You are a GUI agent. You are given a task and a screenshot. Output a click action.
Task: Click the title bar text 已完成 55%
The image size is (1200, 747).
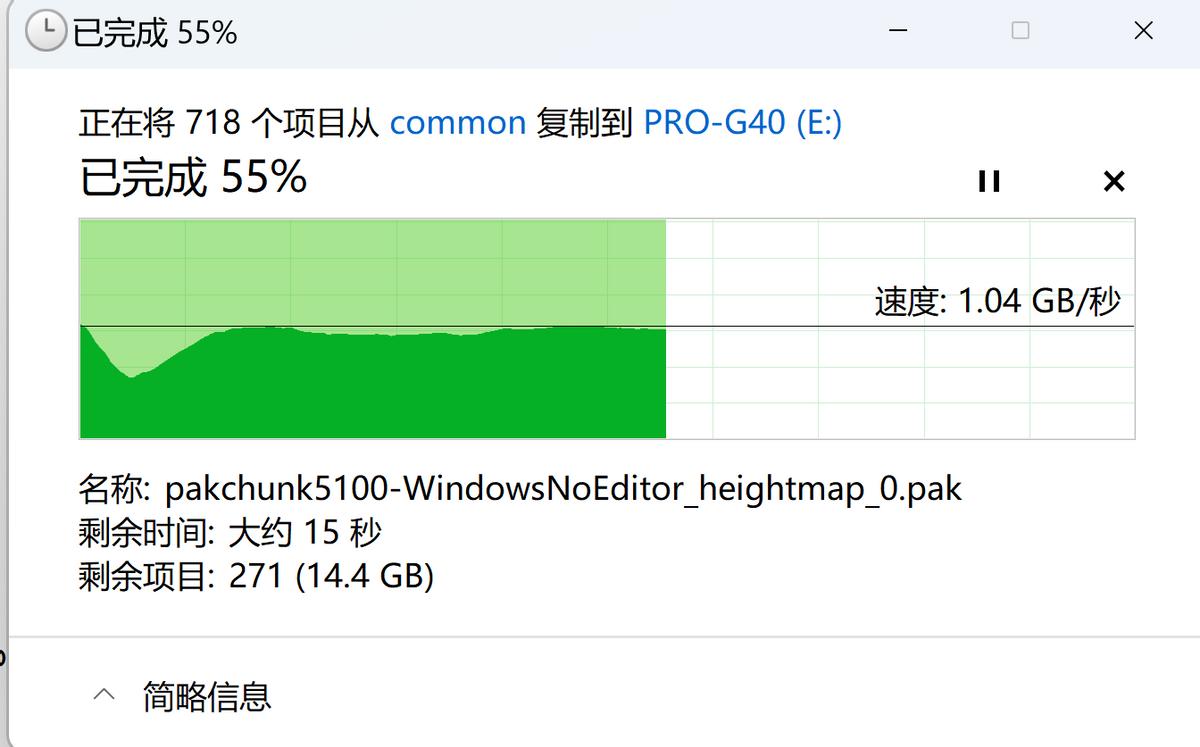pos(155,33)
